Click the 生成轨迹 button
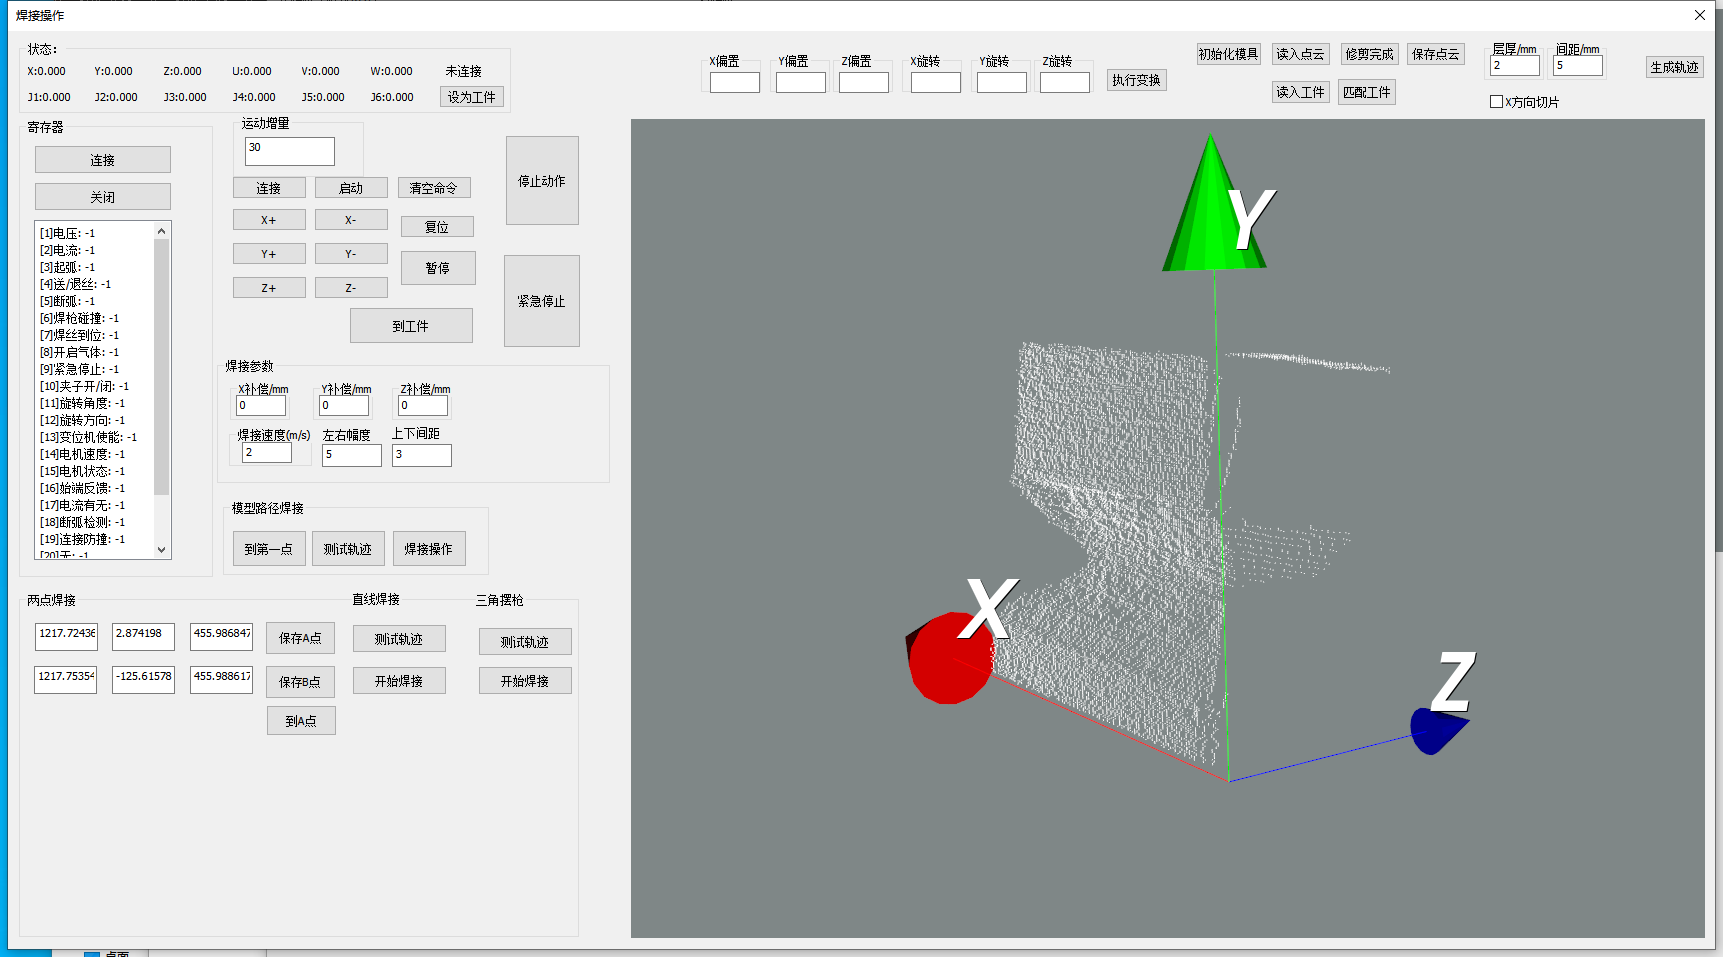Image resolution: width=1723 pixels, height=957 pixels. pyautogui.click(x=1674, y=67)
